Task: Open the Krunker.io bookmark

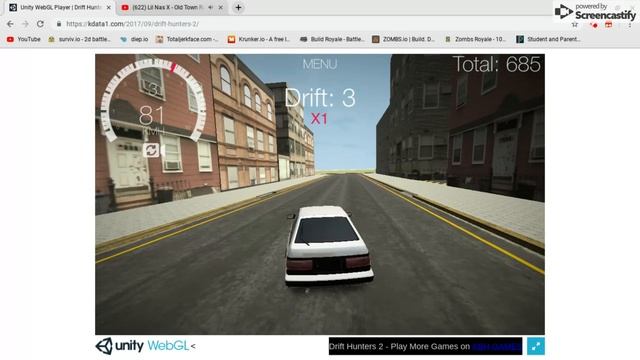Action: [259, 39]
